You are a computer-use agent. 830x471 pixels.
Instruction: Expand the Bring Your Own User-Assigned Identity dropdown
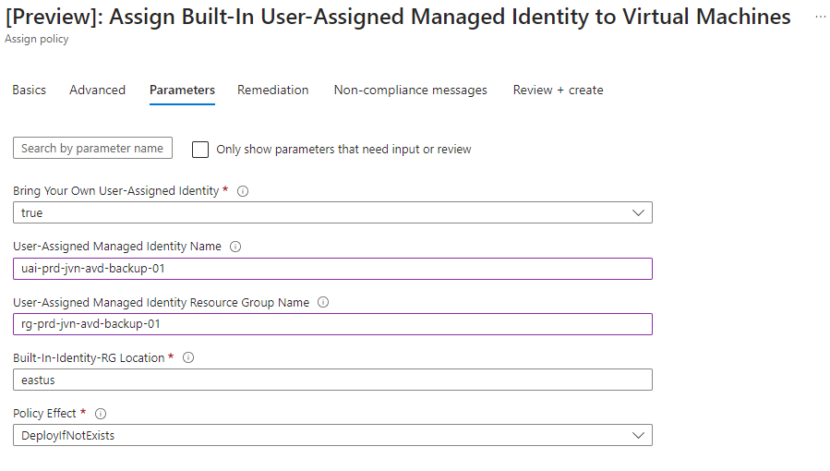(x=332, y=213)
